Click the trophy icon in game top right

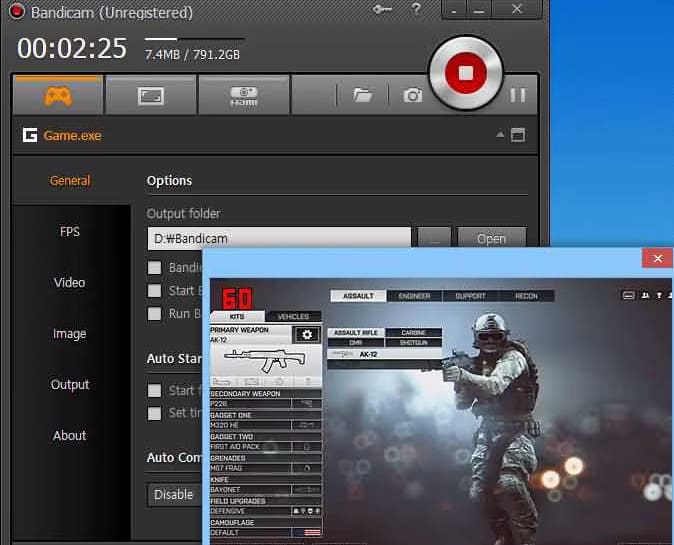point(659,296)
